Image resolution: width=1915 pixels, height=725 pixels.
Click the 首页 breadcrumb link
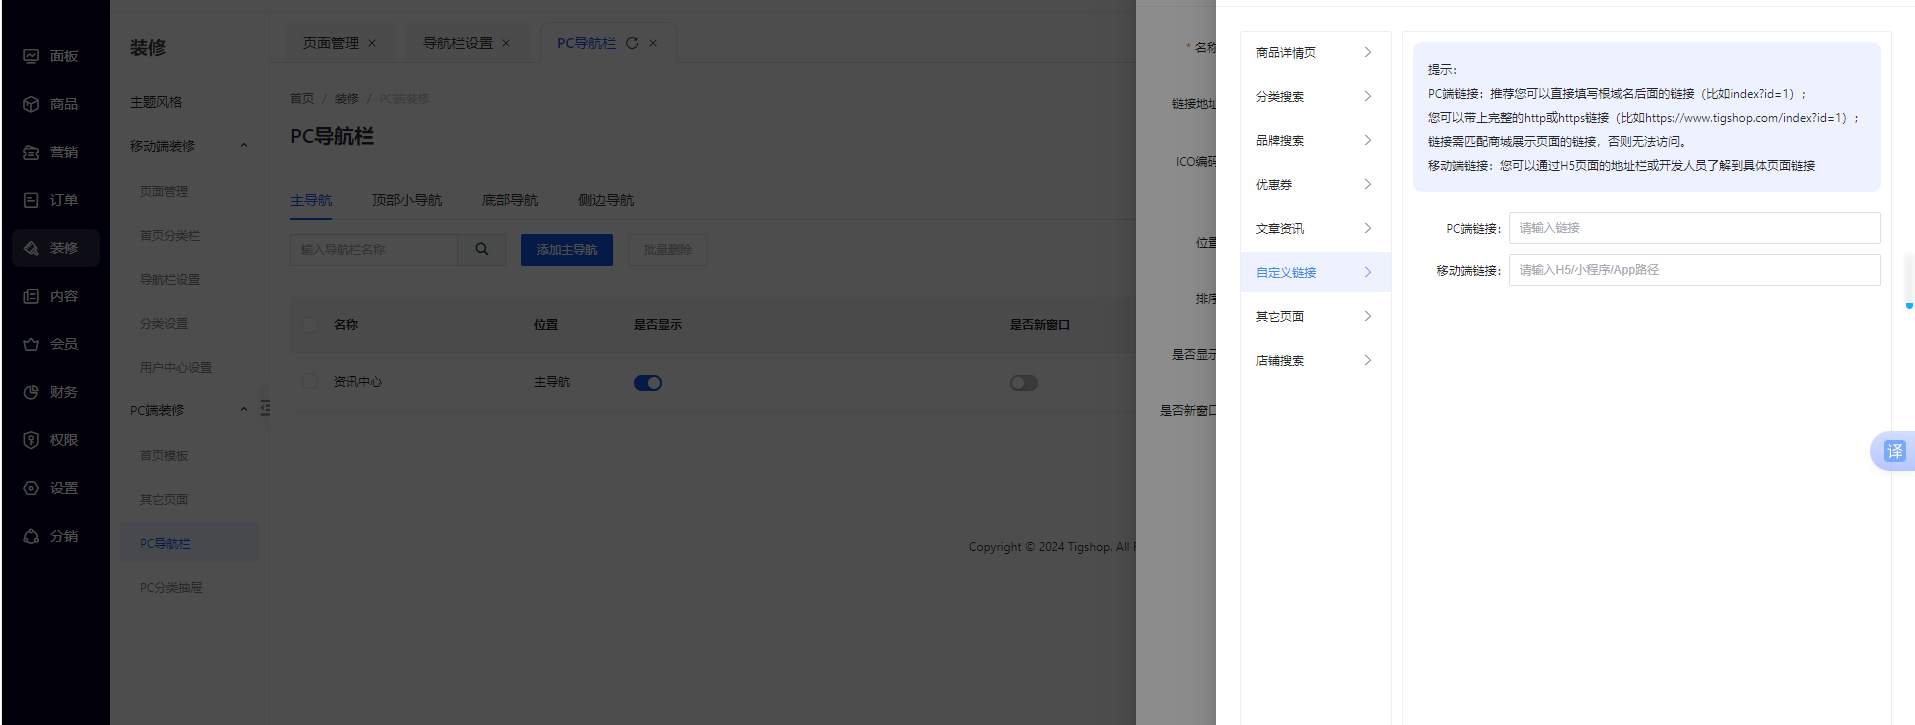302,98
